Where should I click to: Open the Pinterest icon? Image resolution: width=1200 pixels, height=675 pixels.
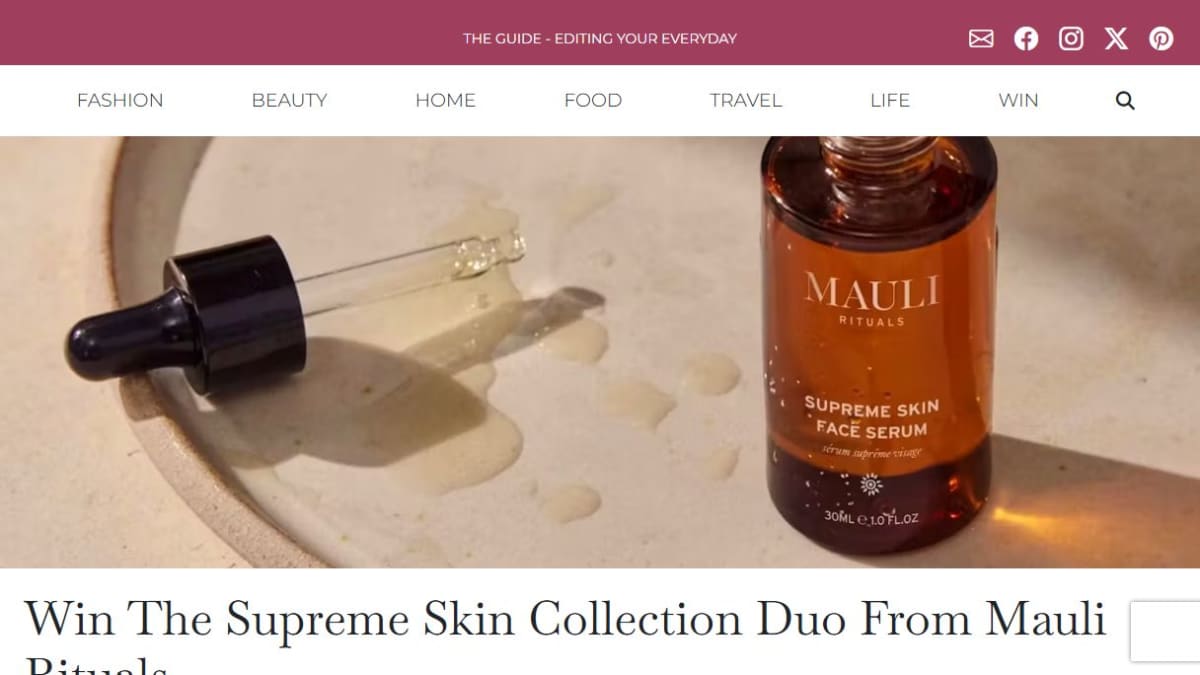(1161, 39)
